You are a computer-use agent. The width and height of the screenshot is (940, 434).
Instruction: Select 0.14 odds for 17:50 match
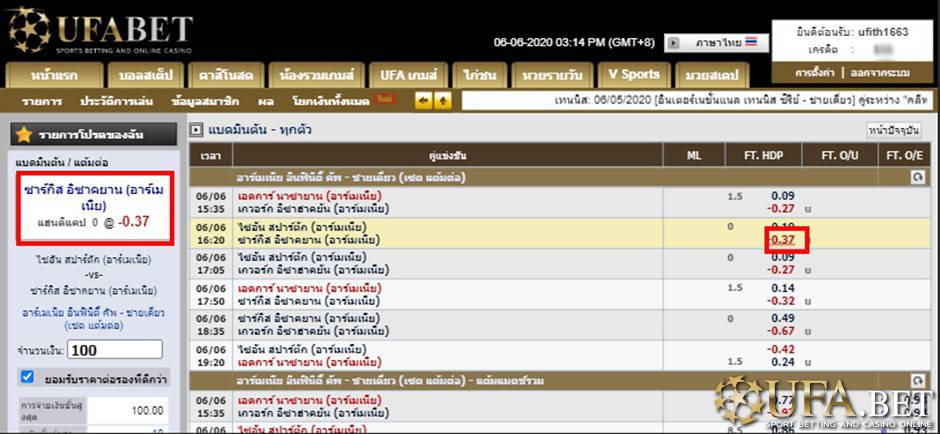783,288
